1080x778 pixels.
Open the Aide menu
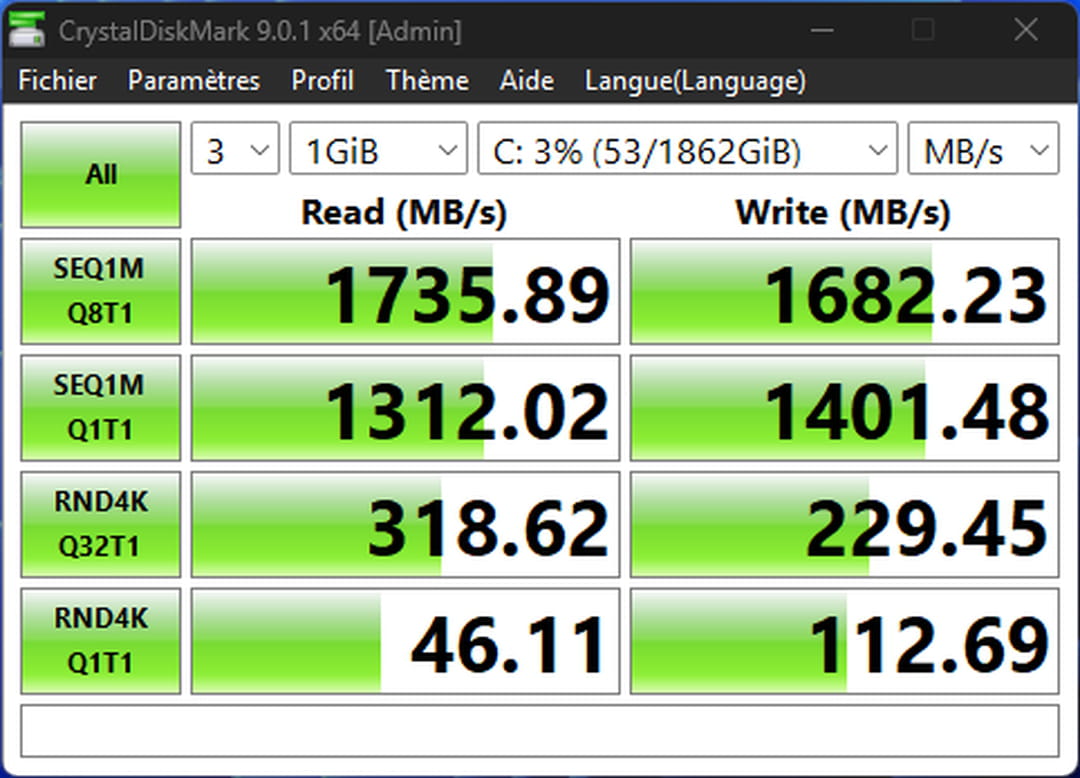tap(527, 81)
